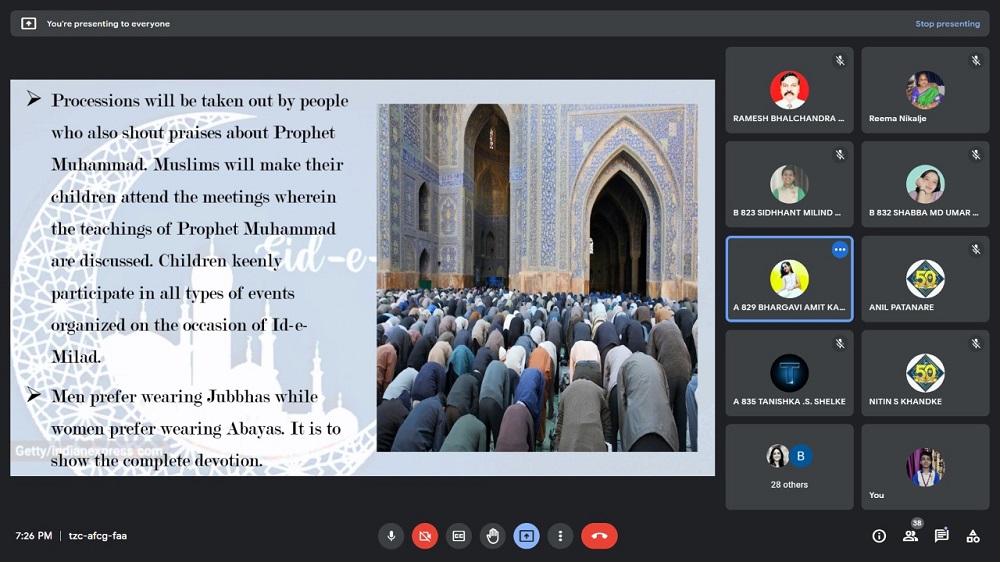Open more options three-dot menu
The width and height of the screenshot is (1000, 562).
tap(560, 536)
